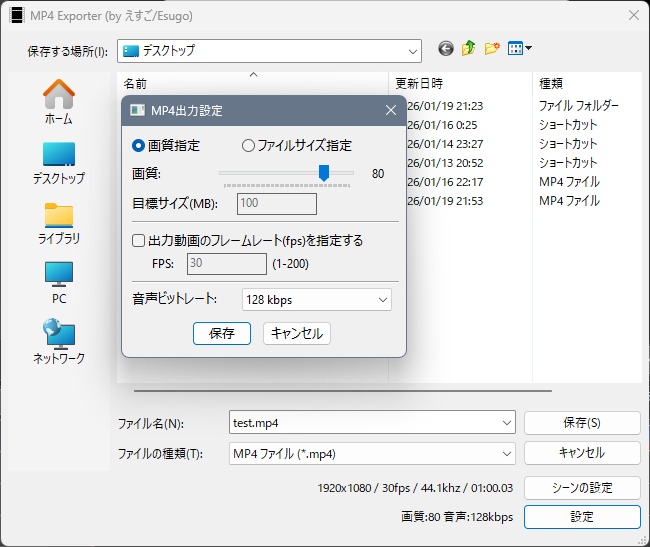Create a new folder via toolbar icon
650x547 pixels.
tap(492, 49)
